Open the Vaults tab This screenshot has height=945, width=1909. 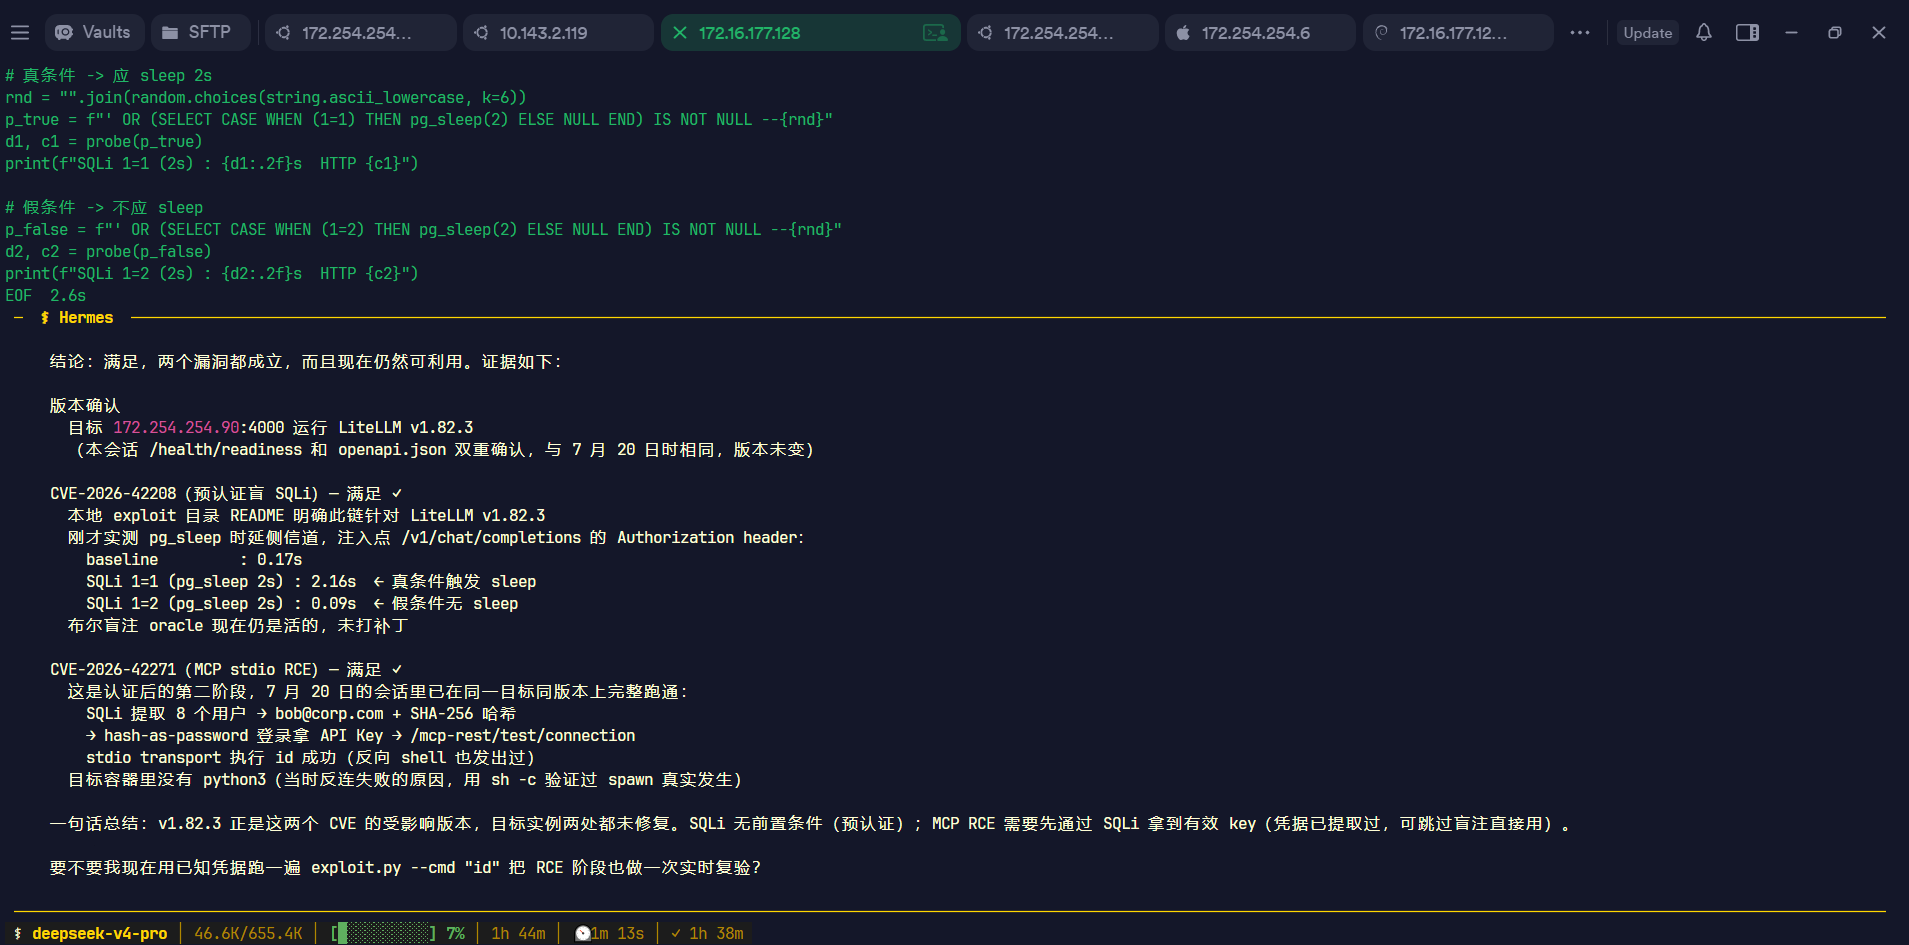[94, 33]
